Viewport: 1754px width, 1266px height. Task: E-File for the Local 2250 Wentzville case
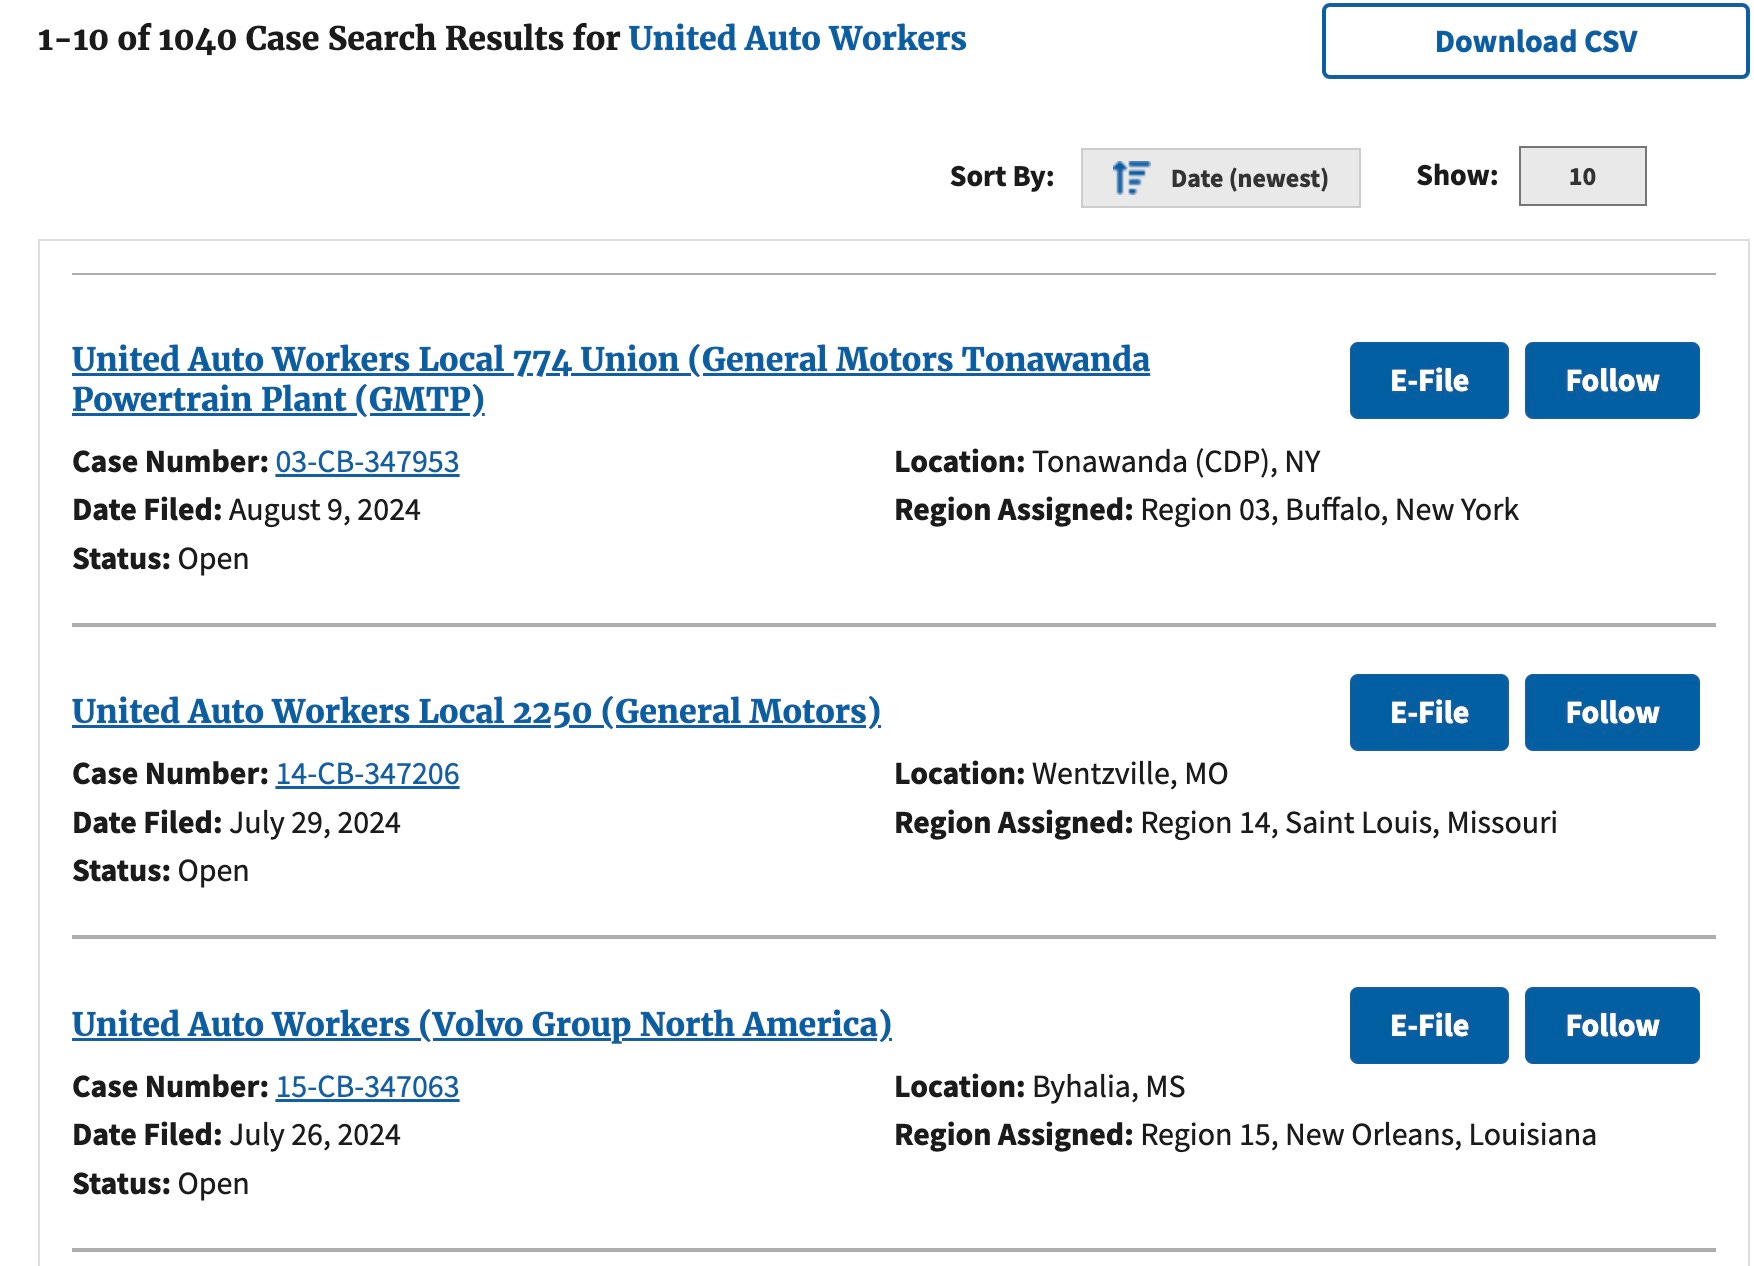pos(1429,712)
